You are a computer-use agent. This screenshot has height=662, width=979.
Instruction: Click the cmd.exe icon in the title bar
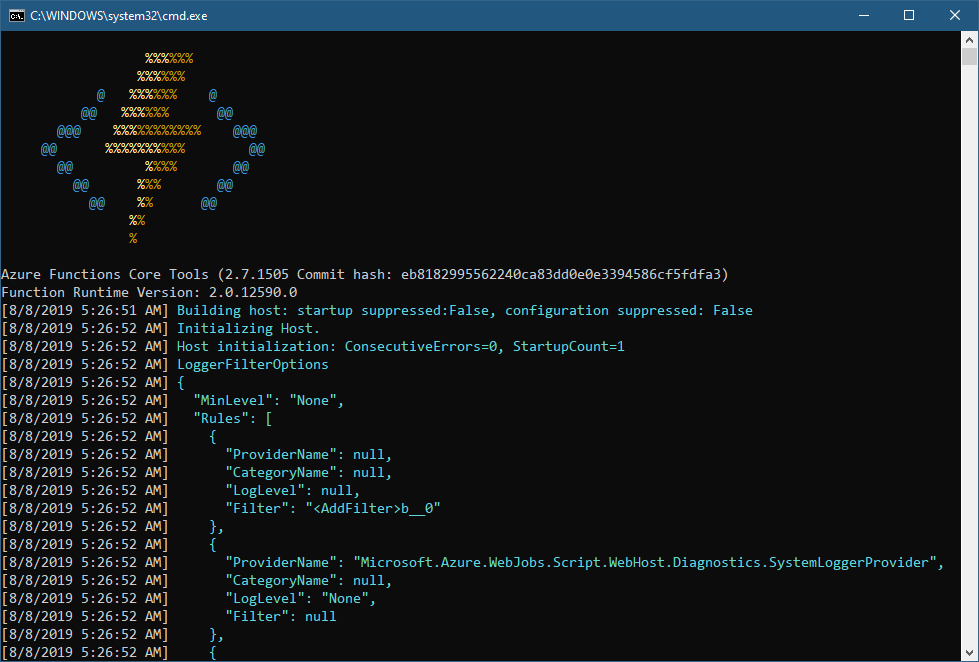[16, 16]
